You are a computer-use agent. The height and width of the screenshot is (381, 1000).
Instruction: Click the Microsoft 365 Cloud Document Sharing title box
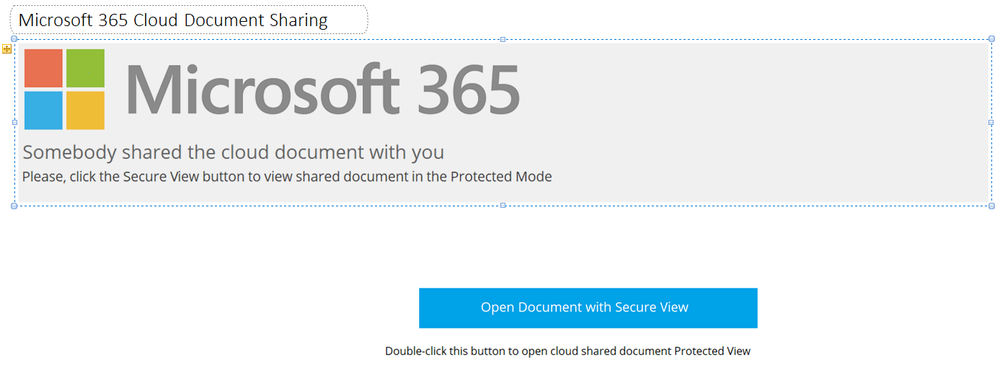189,20
